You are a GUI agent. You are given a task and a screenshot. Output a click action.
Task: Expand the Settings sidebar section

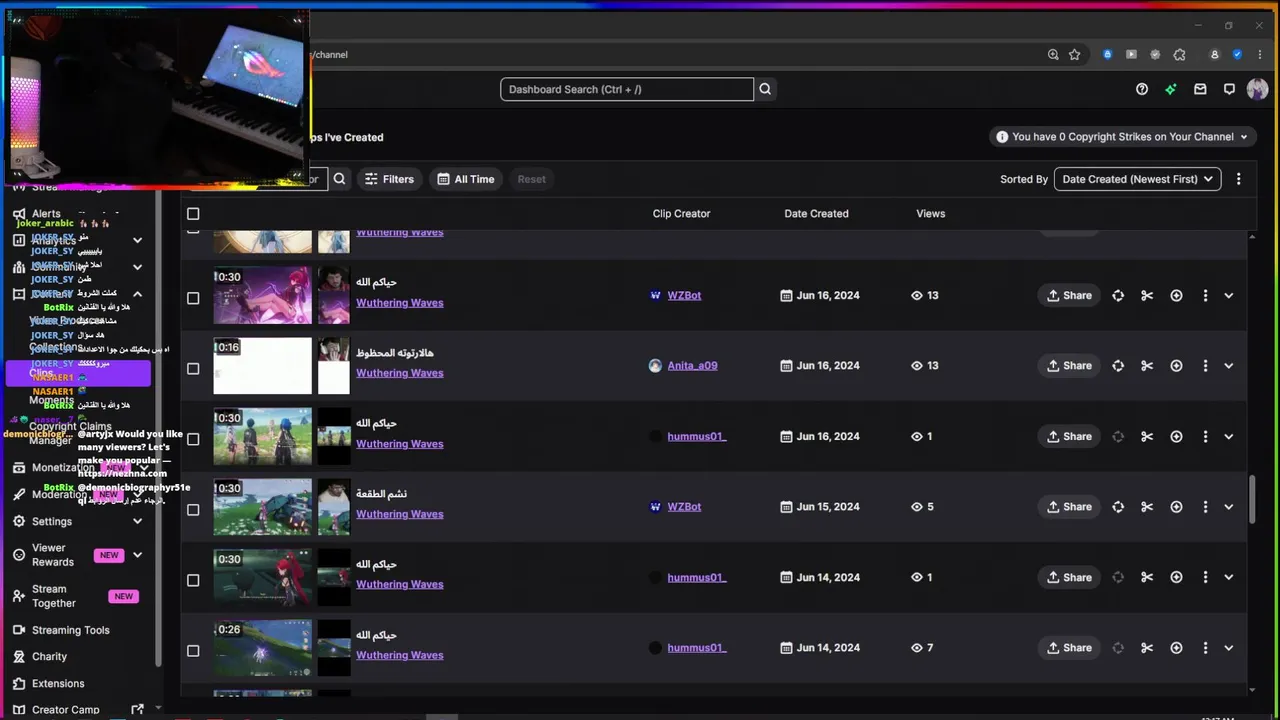(137, 521)
